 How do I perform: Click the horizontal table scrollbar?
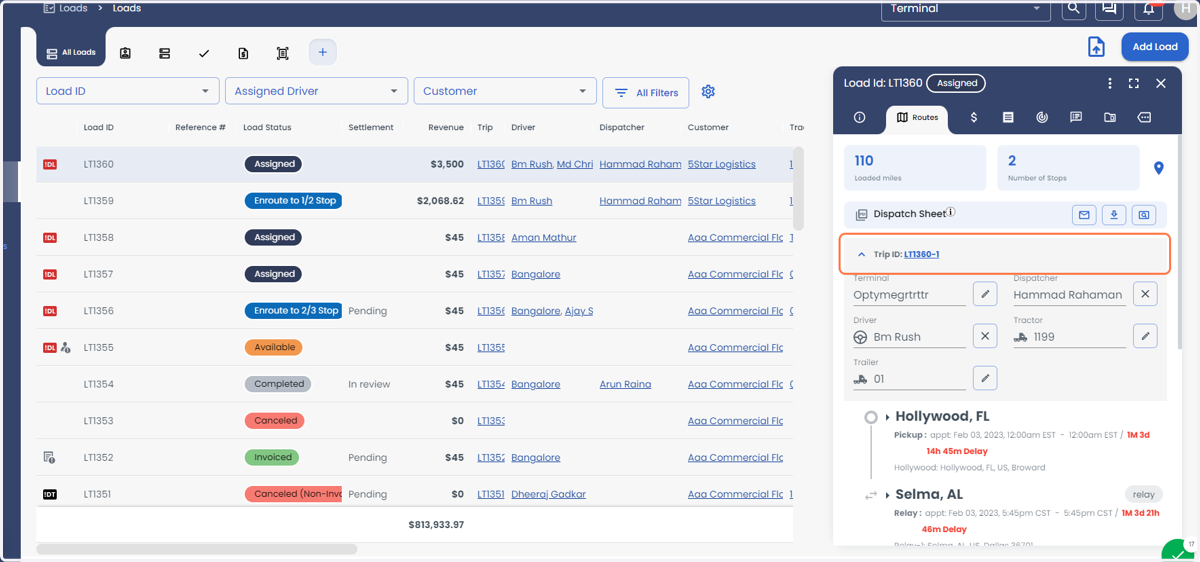tap(197, 549)
